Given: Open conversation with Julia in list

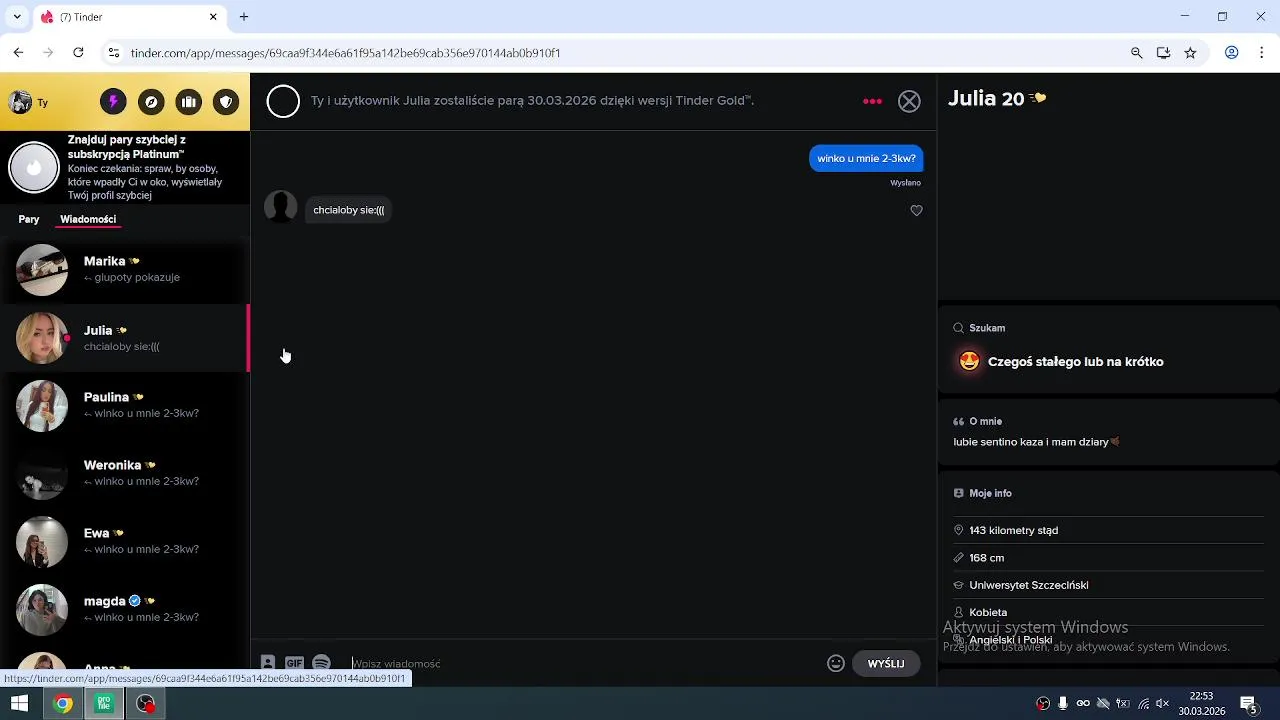Looking at the screenshot, I should (124, 338).
